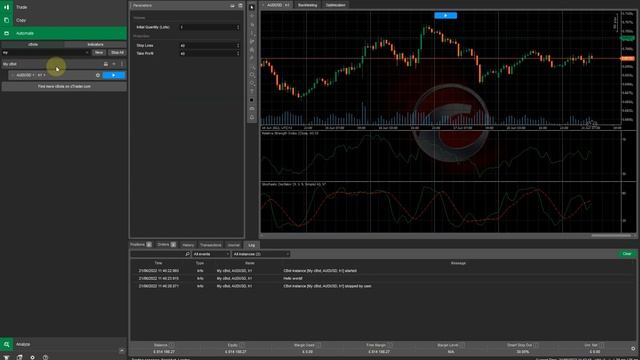Click Find more cBots on cTrader.com
The width and height of the screenshot is (640, 360).
pyautogui.click(x=64, y=87)
